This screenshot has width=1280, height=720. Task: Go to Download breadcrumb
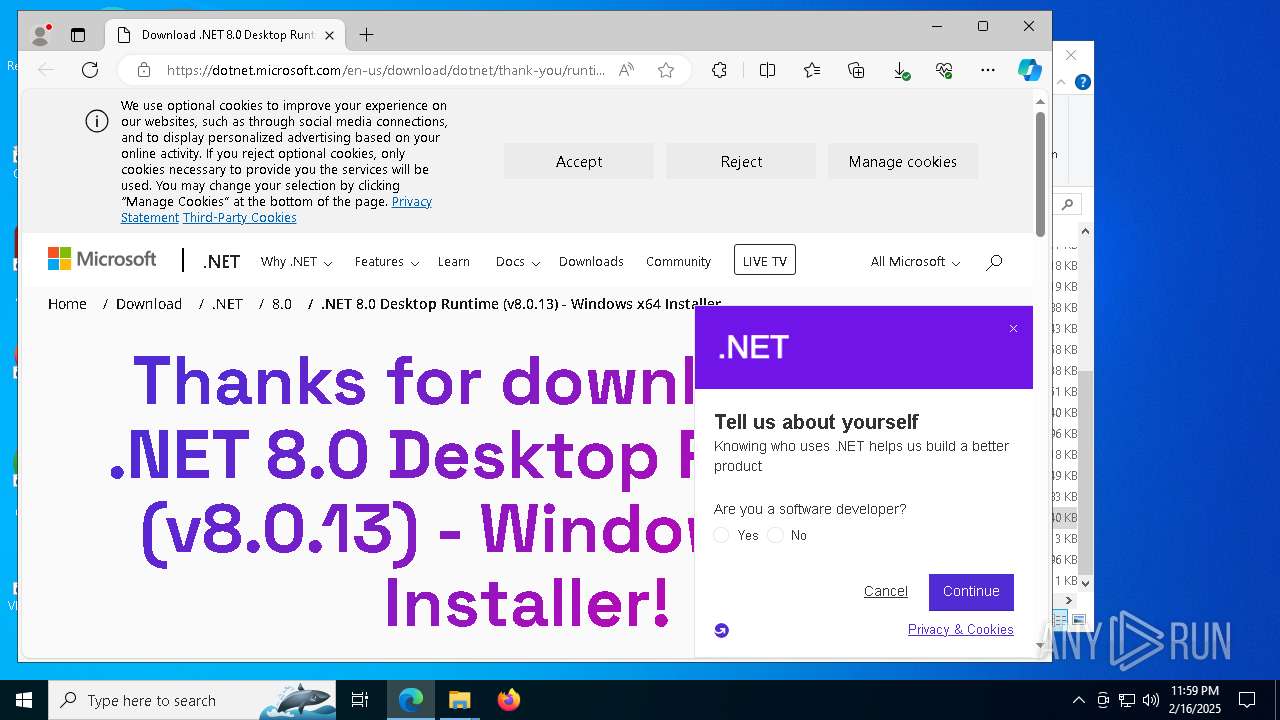click(149, 304)
